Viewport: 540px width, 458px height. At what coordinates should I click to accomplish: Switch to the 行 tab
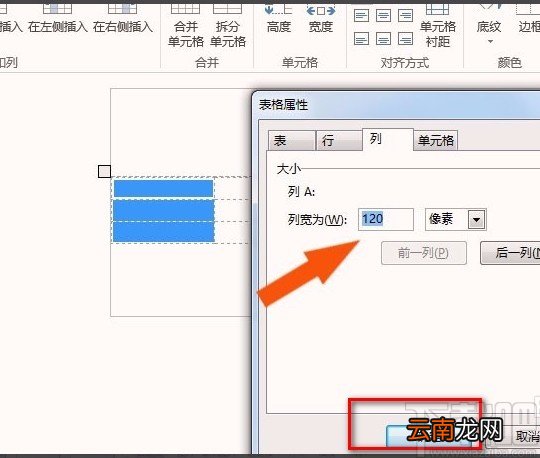pos(339,140)
